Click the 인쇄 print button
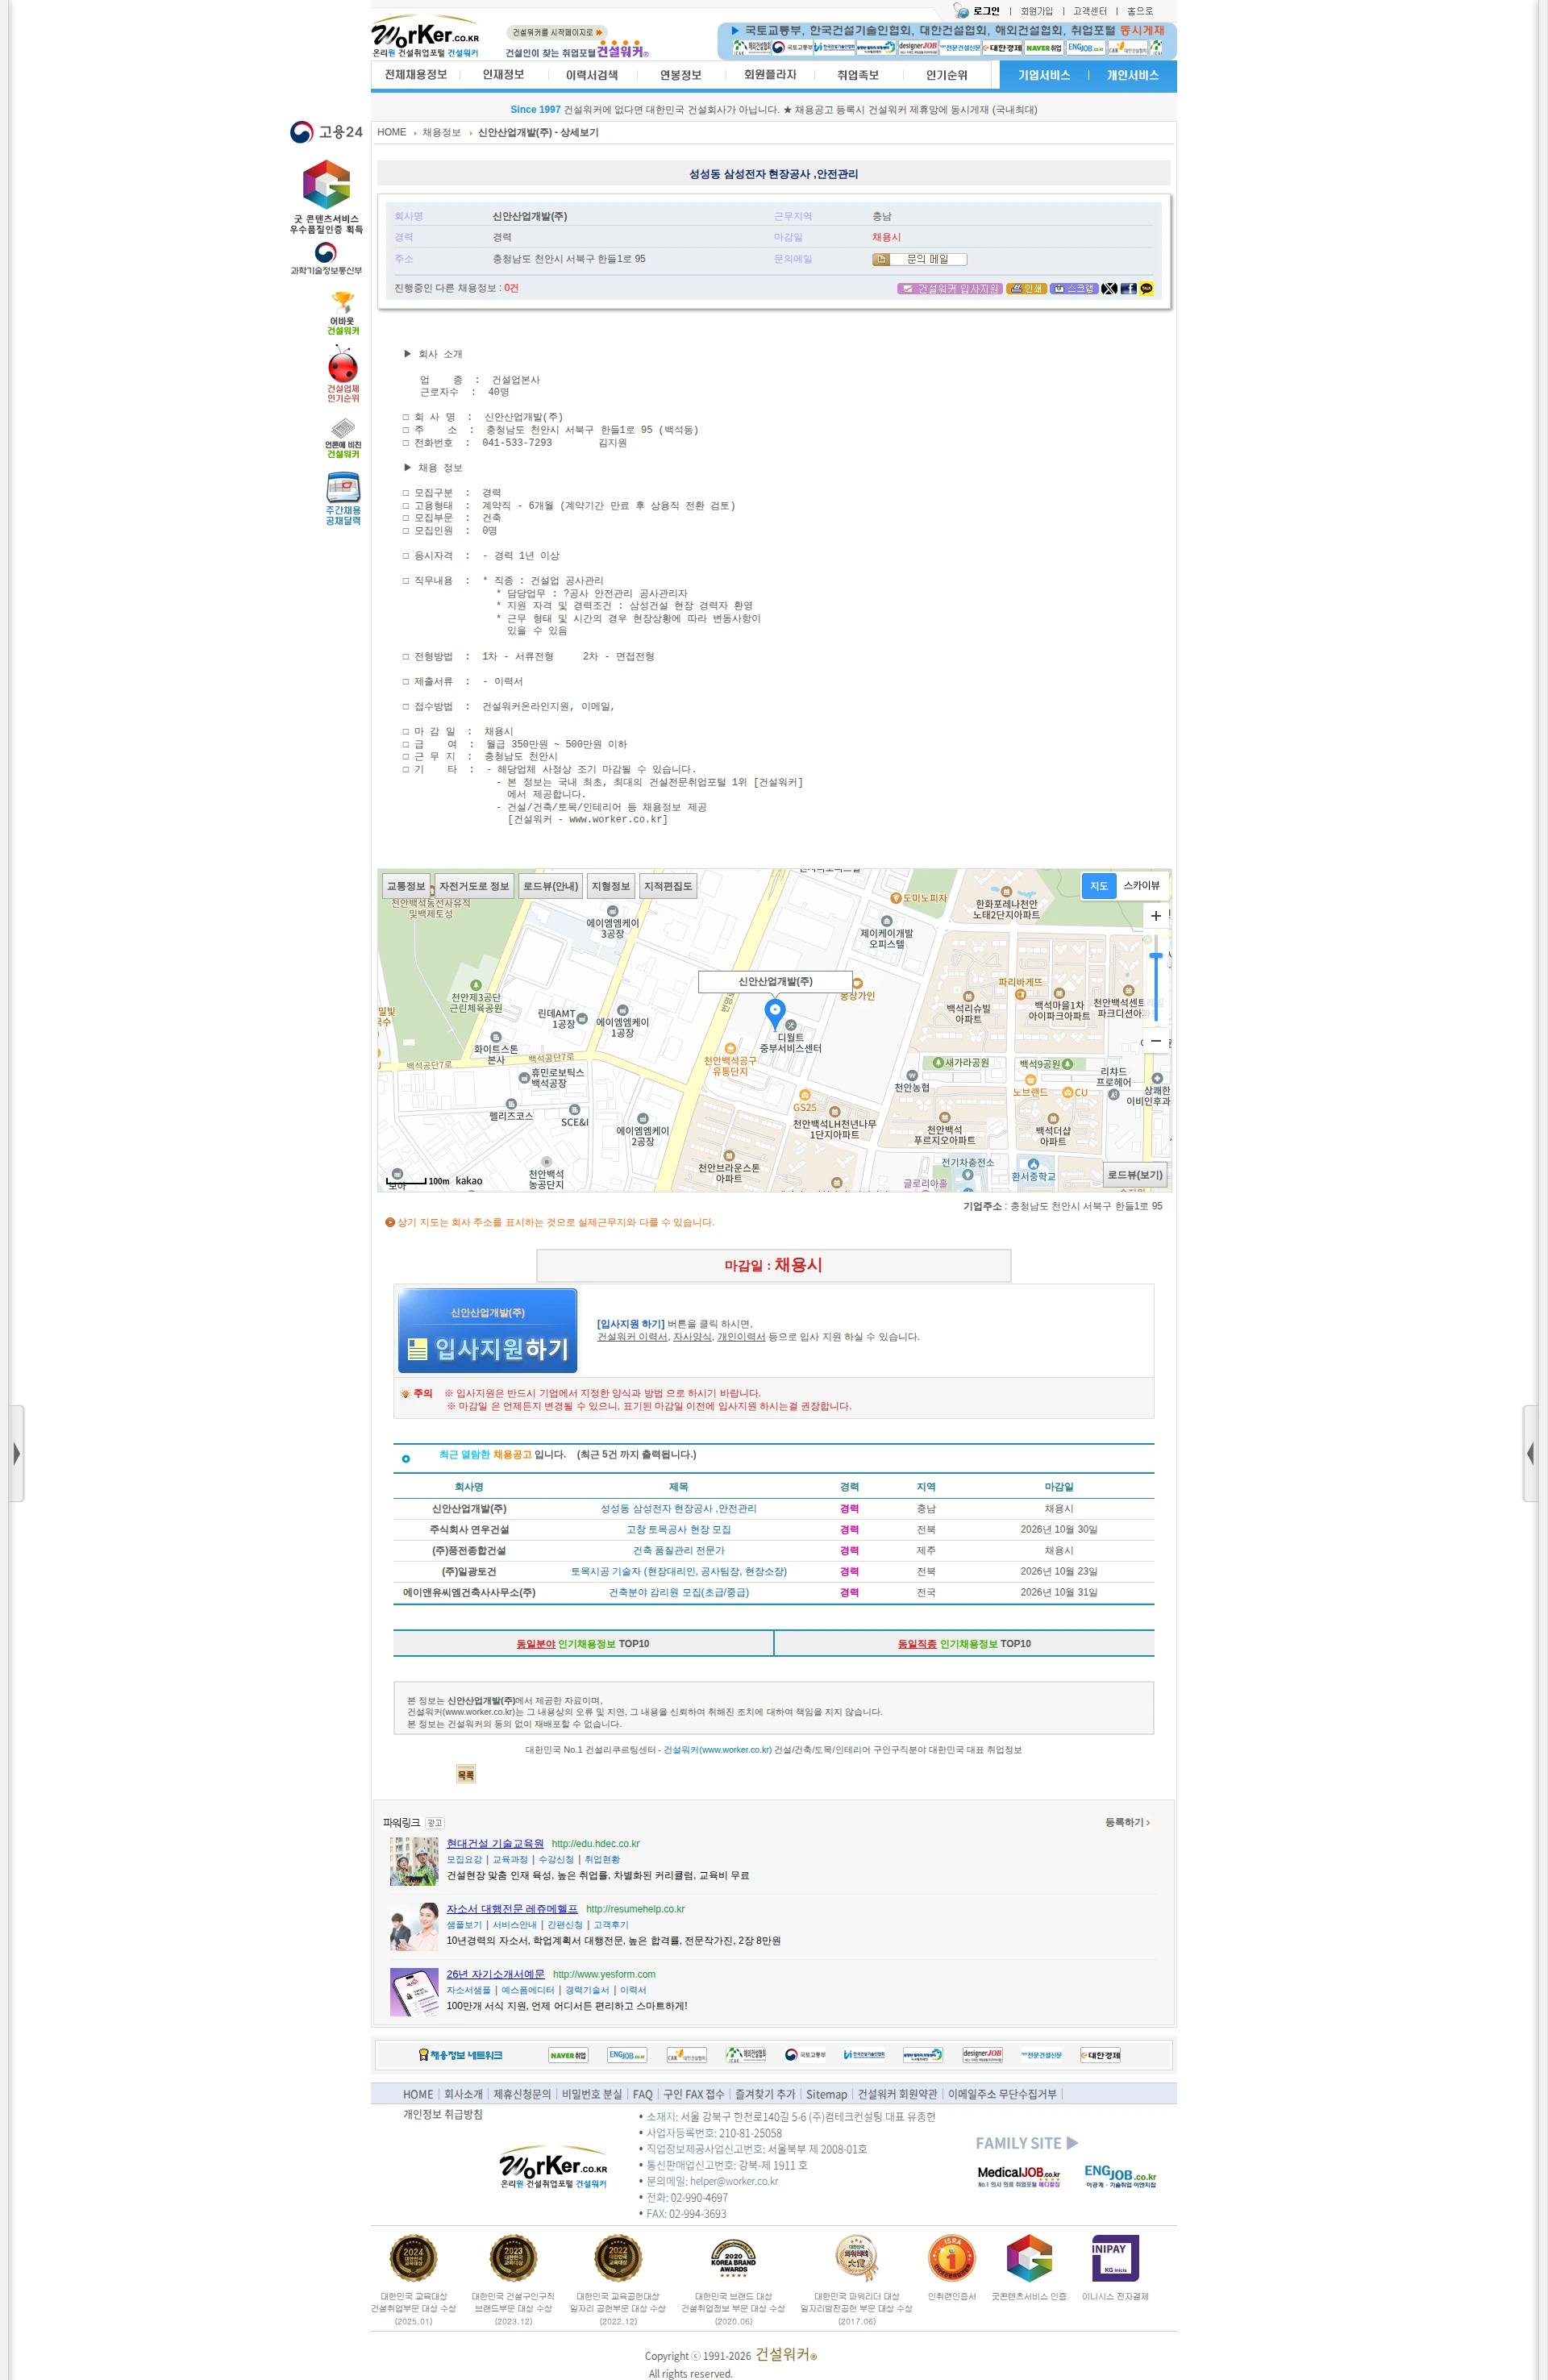Image resolution: width=1548 pixels, height=2380 pixels. (1026, 288)
